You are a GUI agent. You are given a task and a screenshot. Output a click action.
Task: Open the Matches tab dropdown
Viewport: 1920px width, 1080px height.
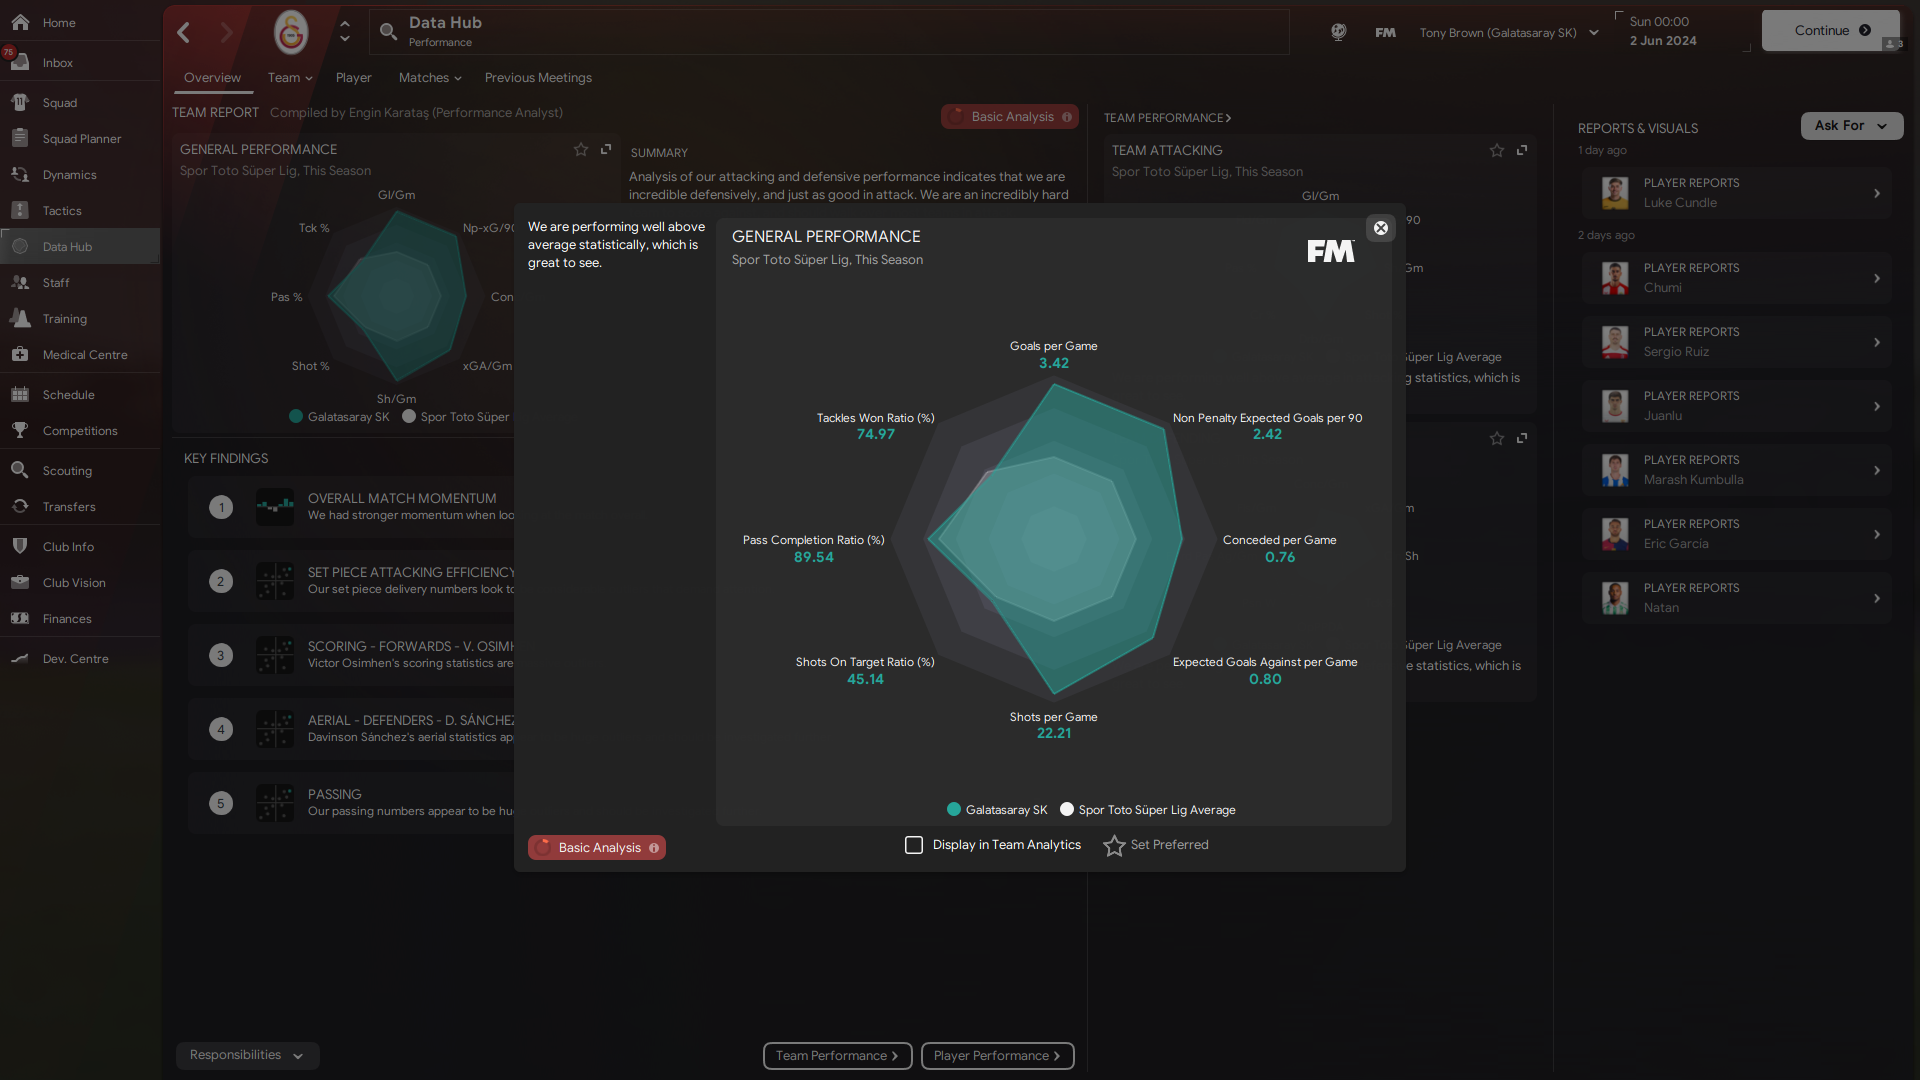(430, 78)
